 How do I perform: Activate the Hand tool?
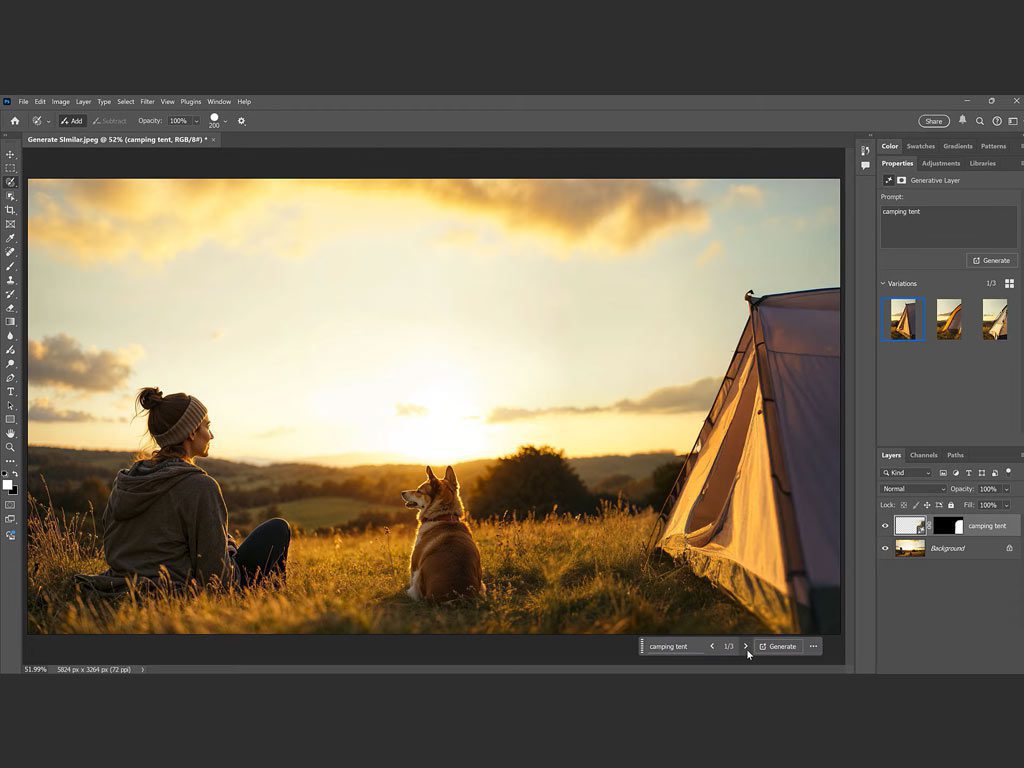(11, 434)
